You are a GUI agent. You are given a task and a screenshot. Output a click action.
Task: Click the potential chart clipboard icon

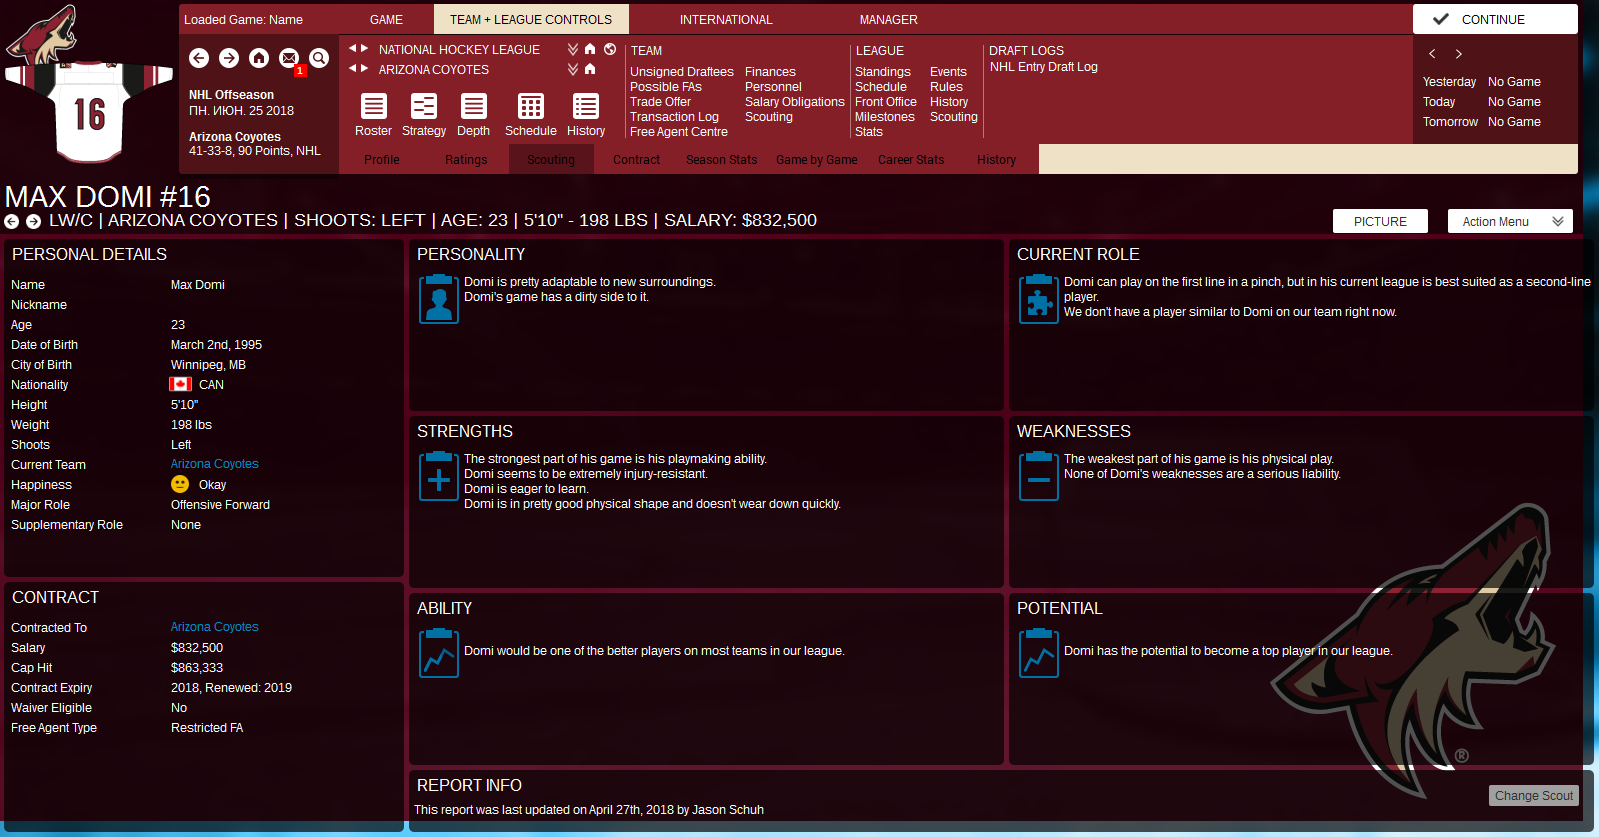pyautogui.click(x=1039, y=653)
